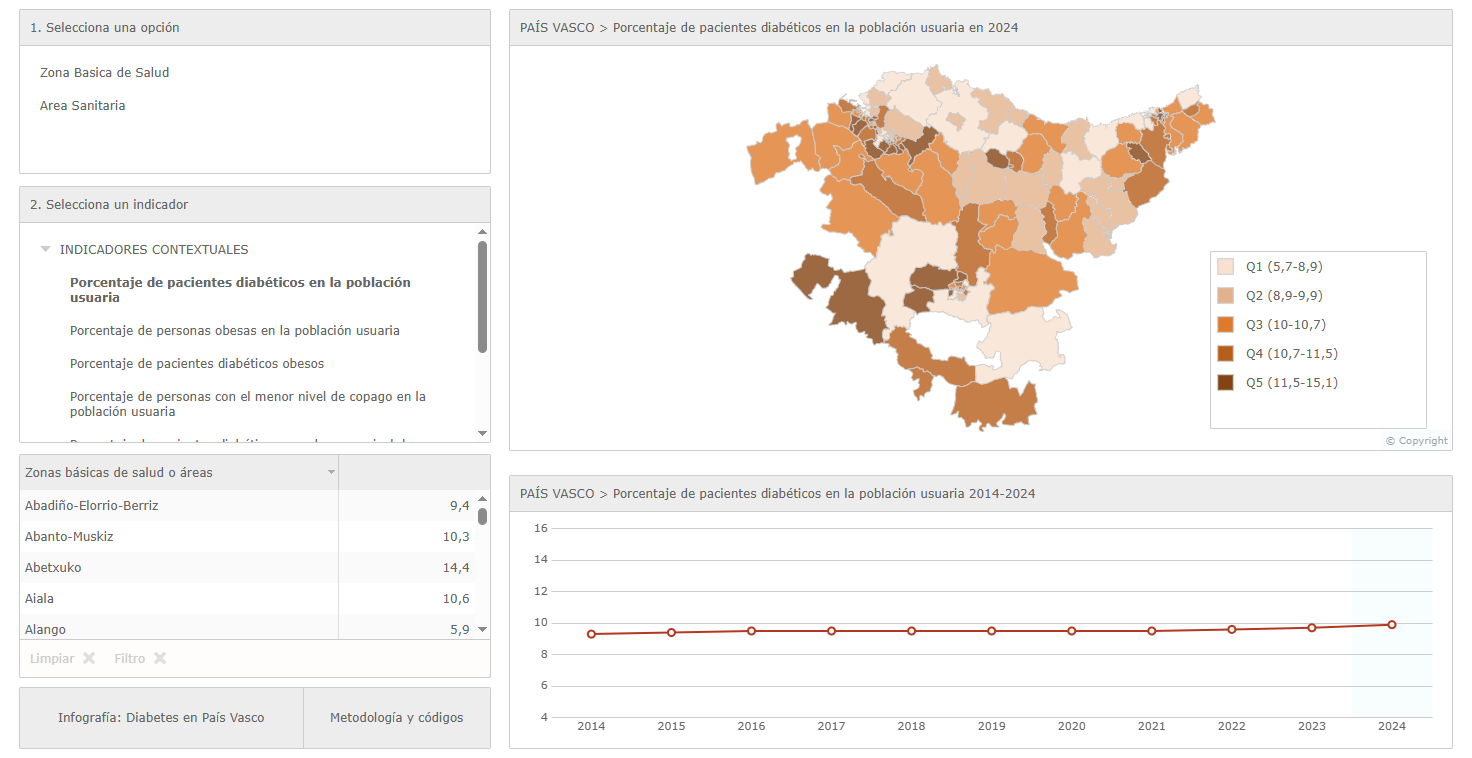
Task: Select Porcentaje de personas obesas indicator
Action: click(x=234, y=331)
